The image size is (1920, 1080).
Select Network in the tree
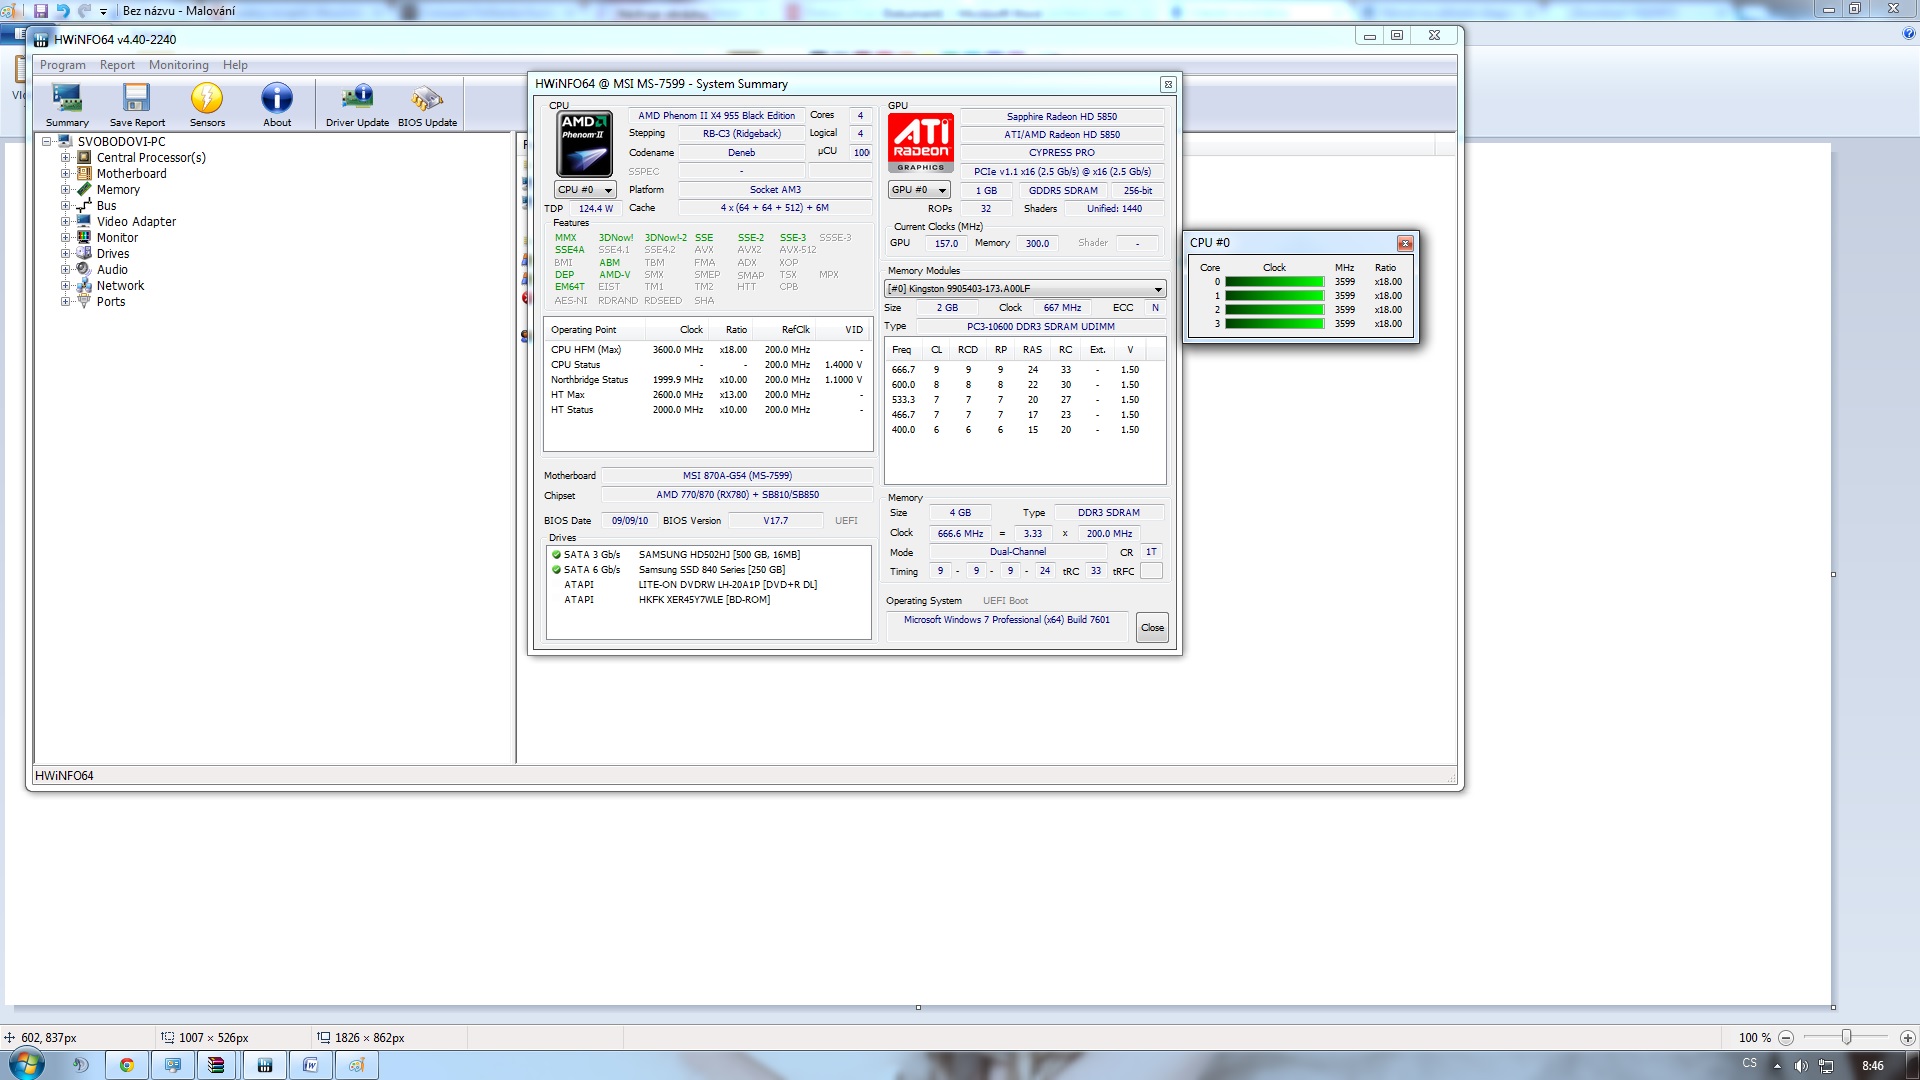(120, 286)
